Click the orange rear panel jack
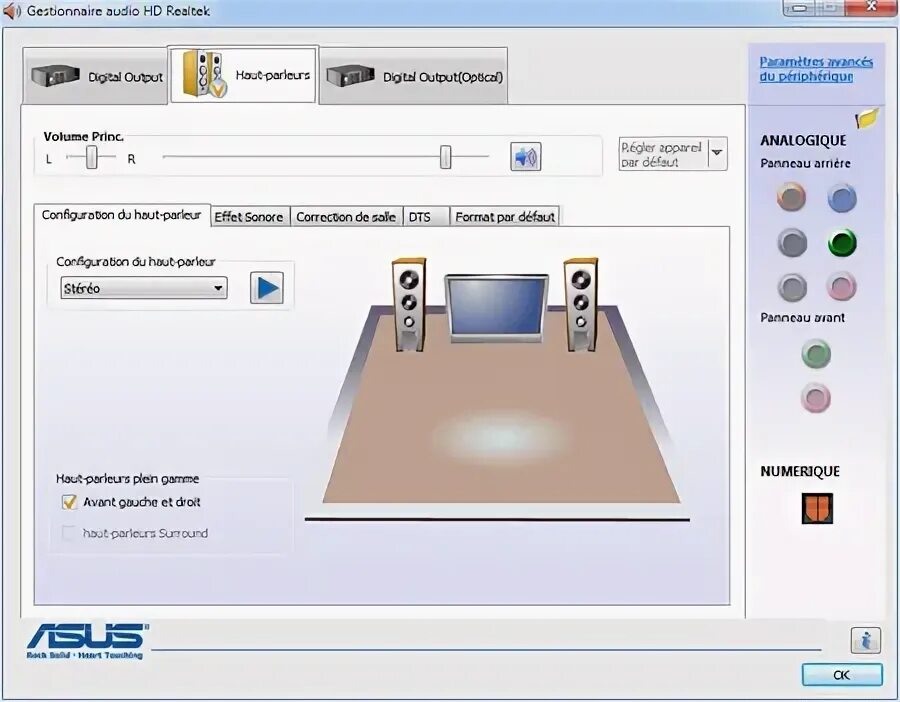The height and width of the screenshot is (702, 900). tap(792, 197)
